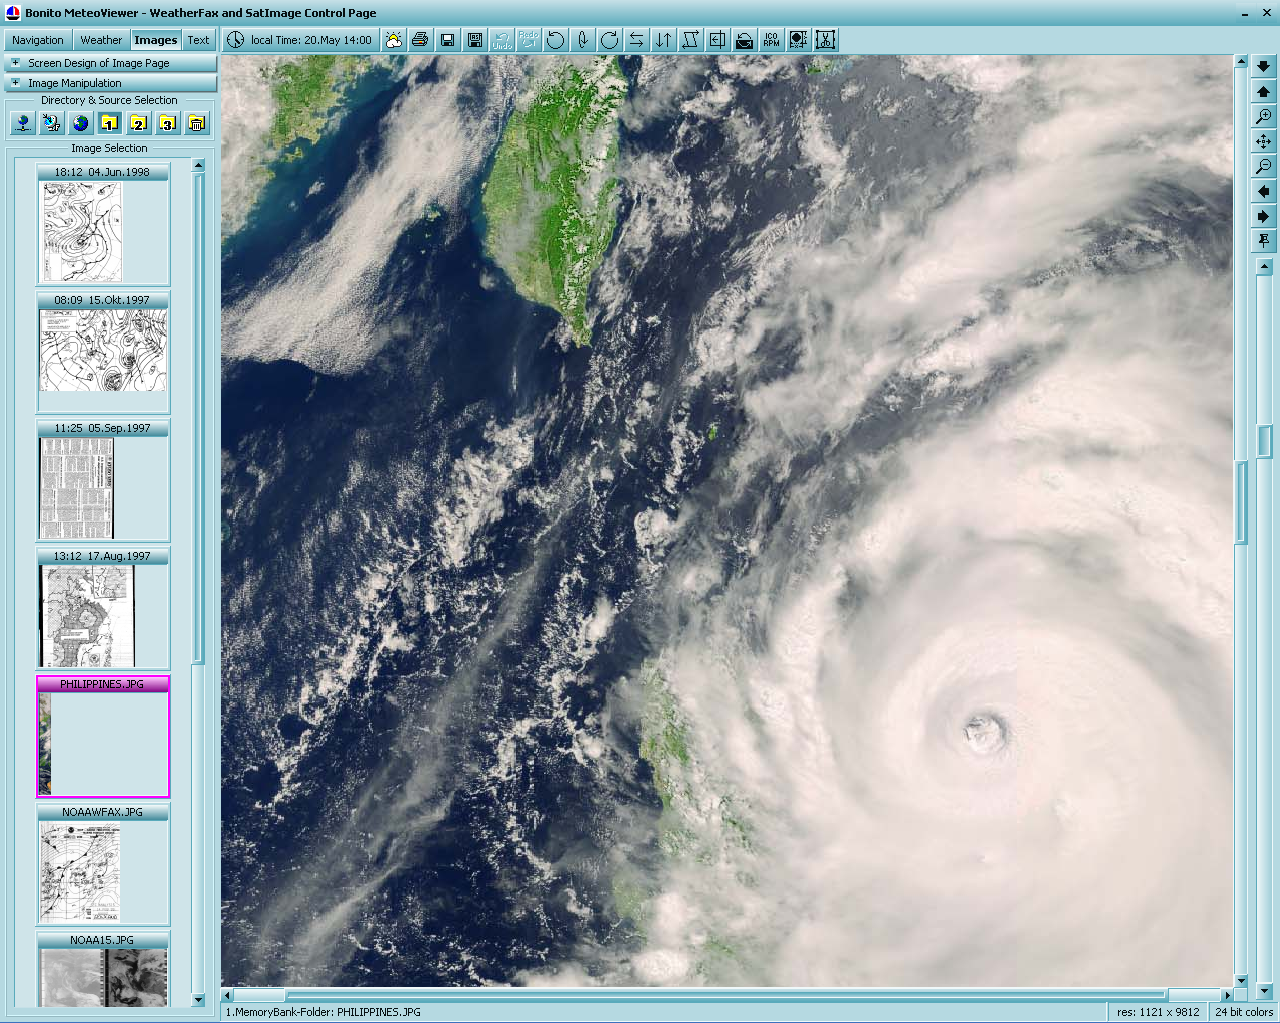The image size is (1280, 1023).
Task: Click the printer icon in the toolbar
Action: tap(420, 40)
